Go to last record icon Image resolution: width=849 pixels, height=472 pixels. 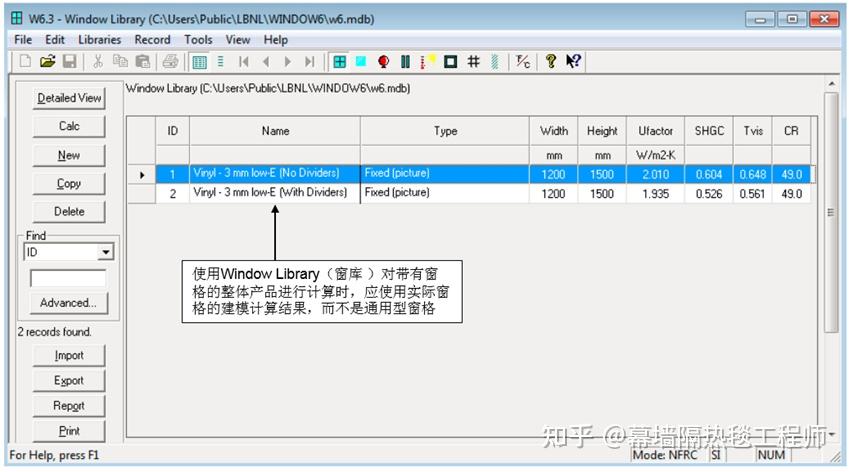309,61
